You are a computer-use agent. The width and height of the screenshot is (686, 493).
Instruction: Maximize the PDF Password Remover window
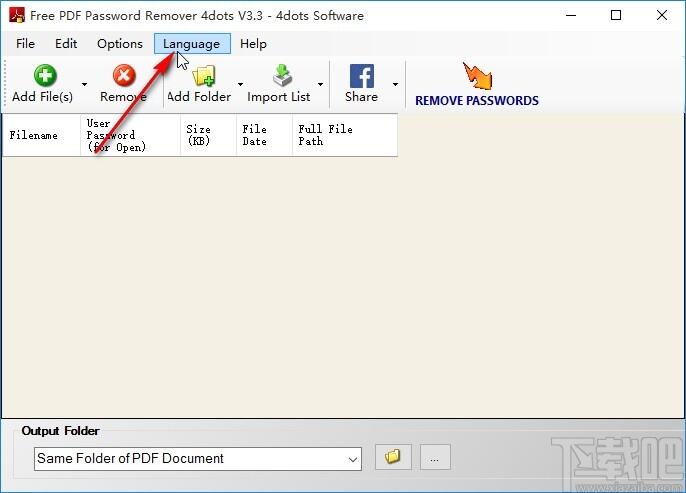[x=616, y=15]
